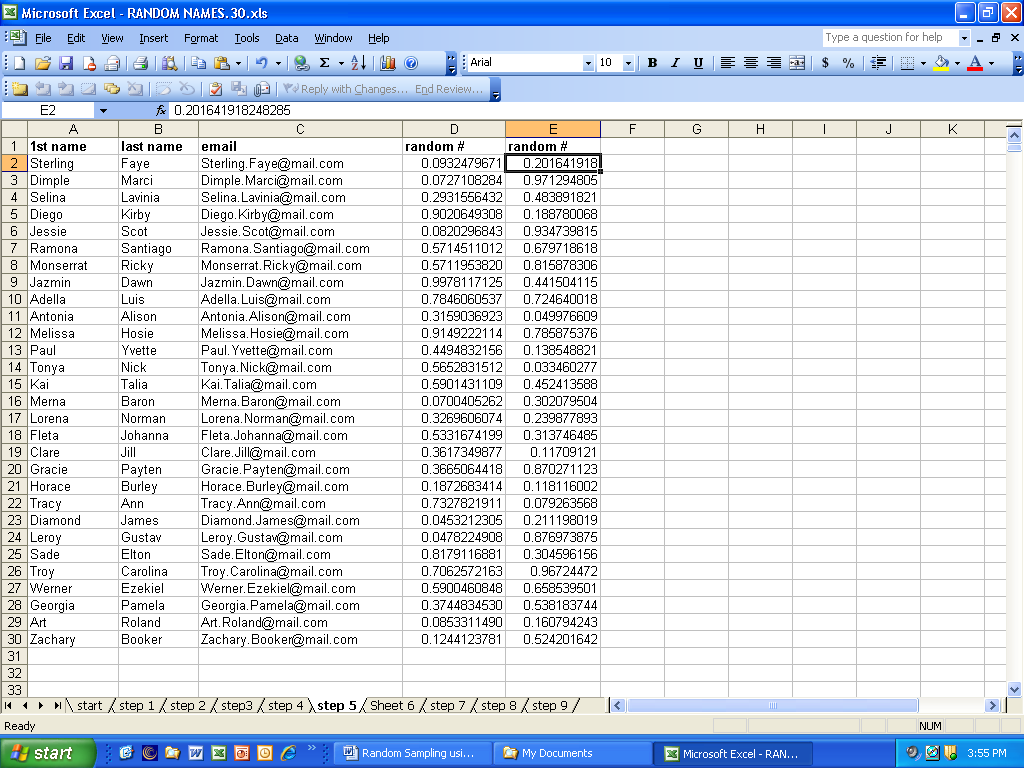Apply red Font Color letter A
The height and width of the screenshot is (768, 1024).
975,63
